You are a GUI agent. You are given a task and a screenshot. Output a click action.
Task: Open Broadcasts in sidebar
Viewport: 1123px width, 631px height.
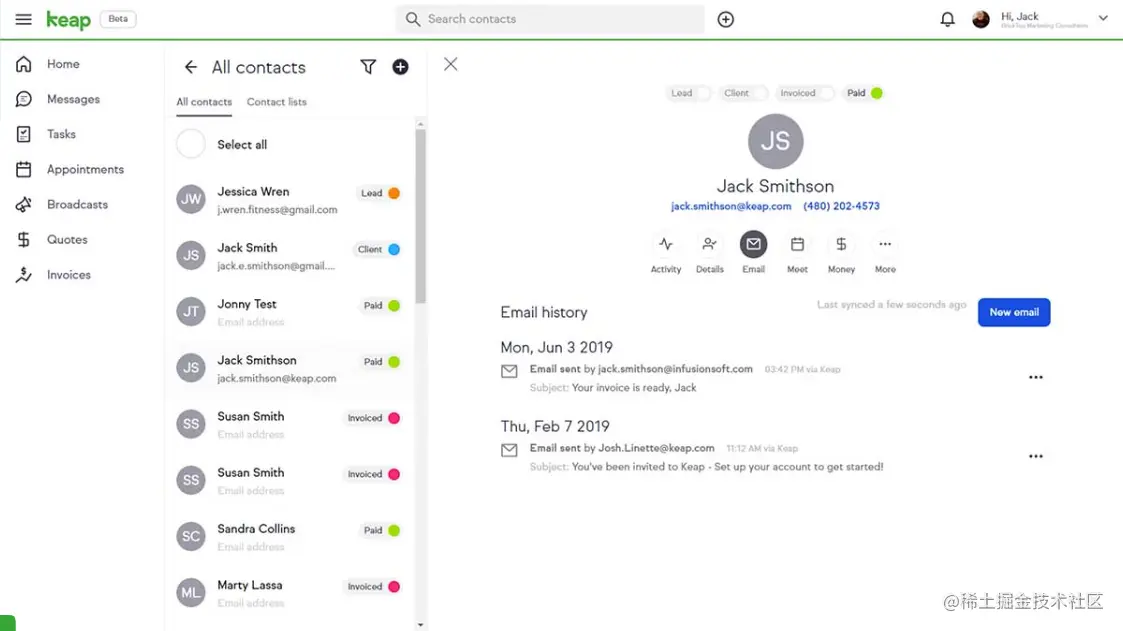pos(77,204)
